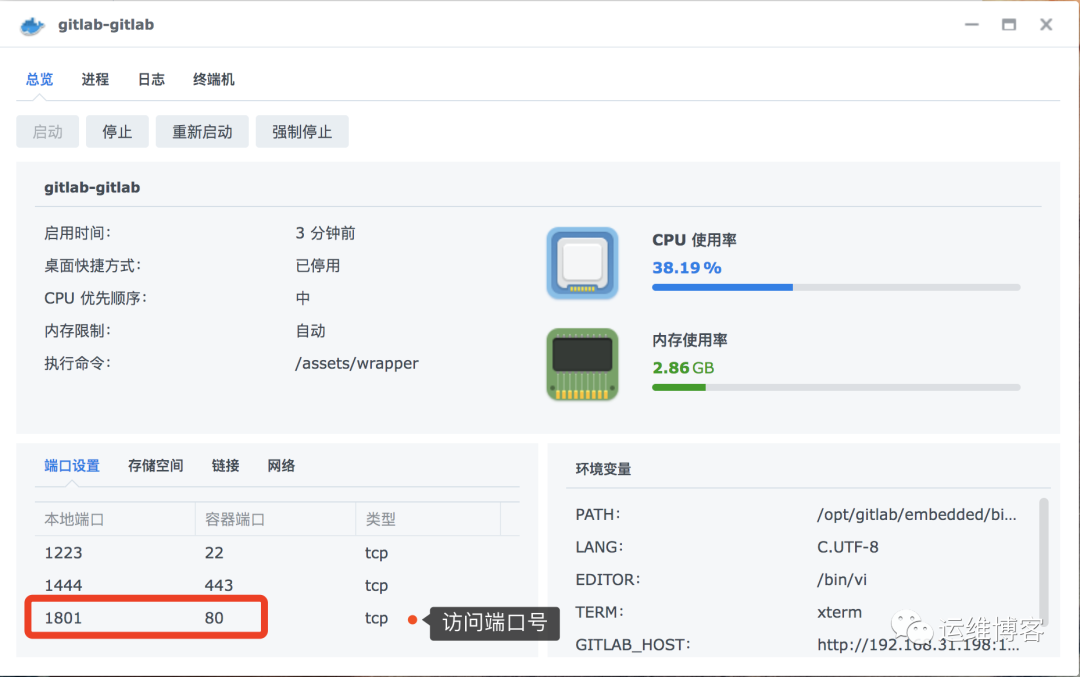
Task: Select local port 1801 cell
Action: (x=63, y=618)
